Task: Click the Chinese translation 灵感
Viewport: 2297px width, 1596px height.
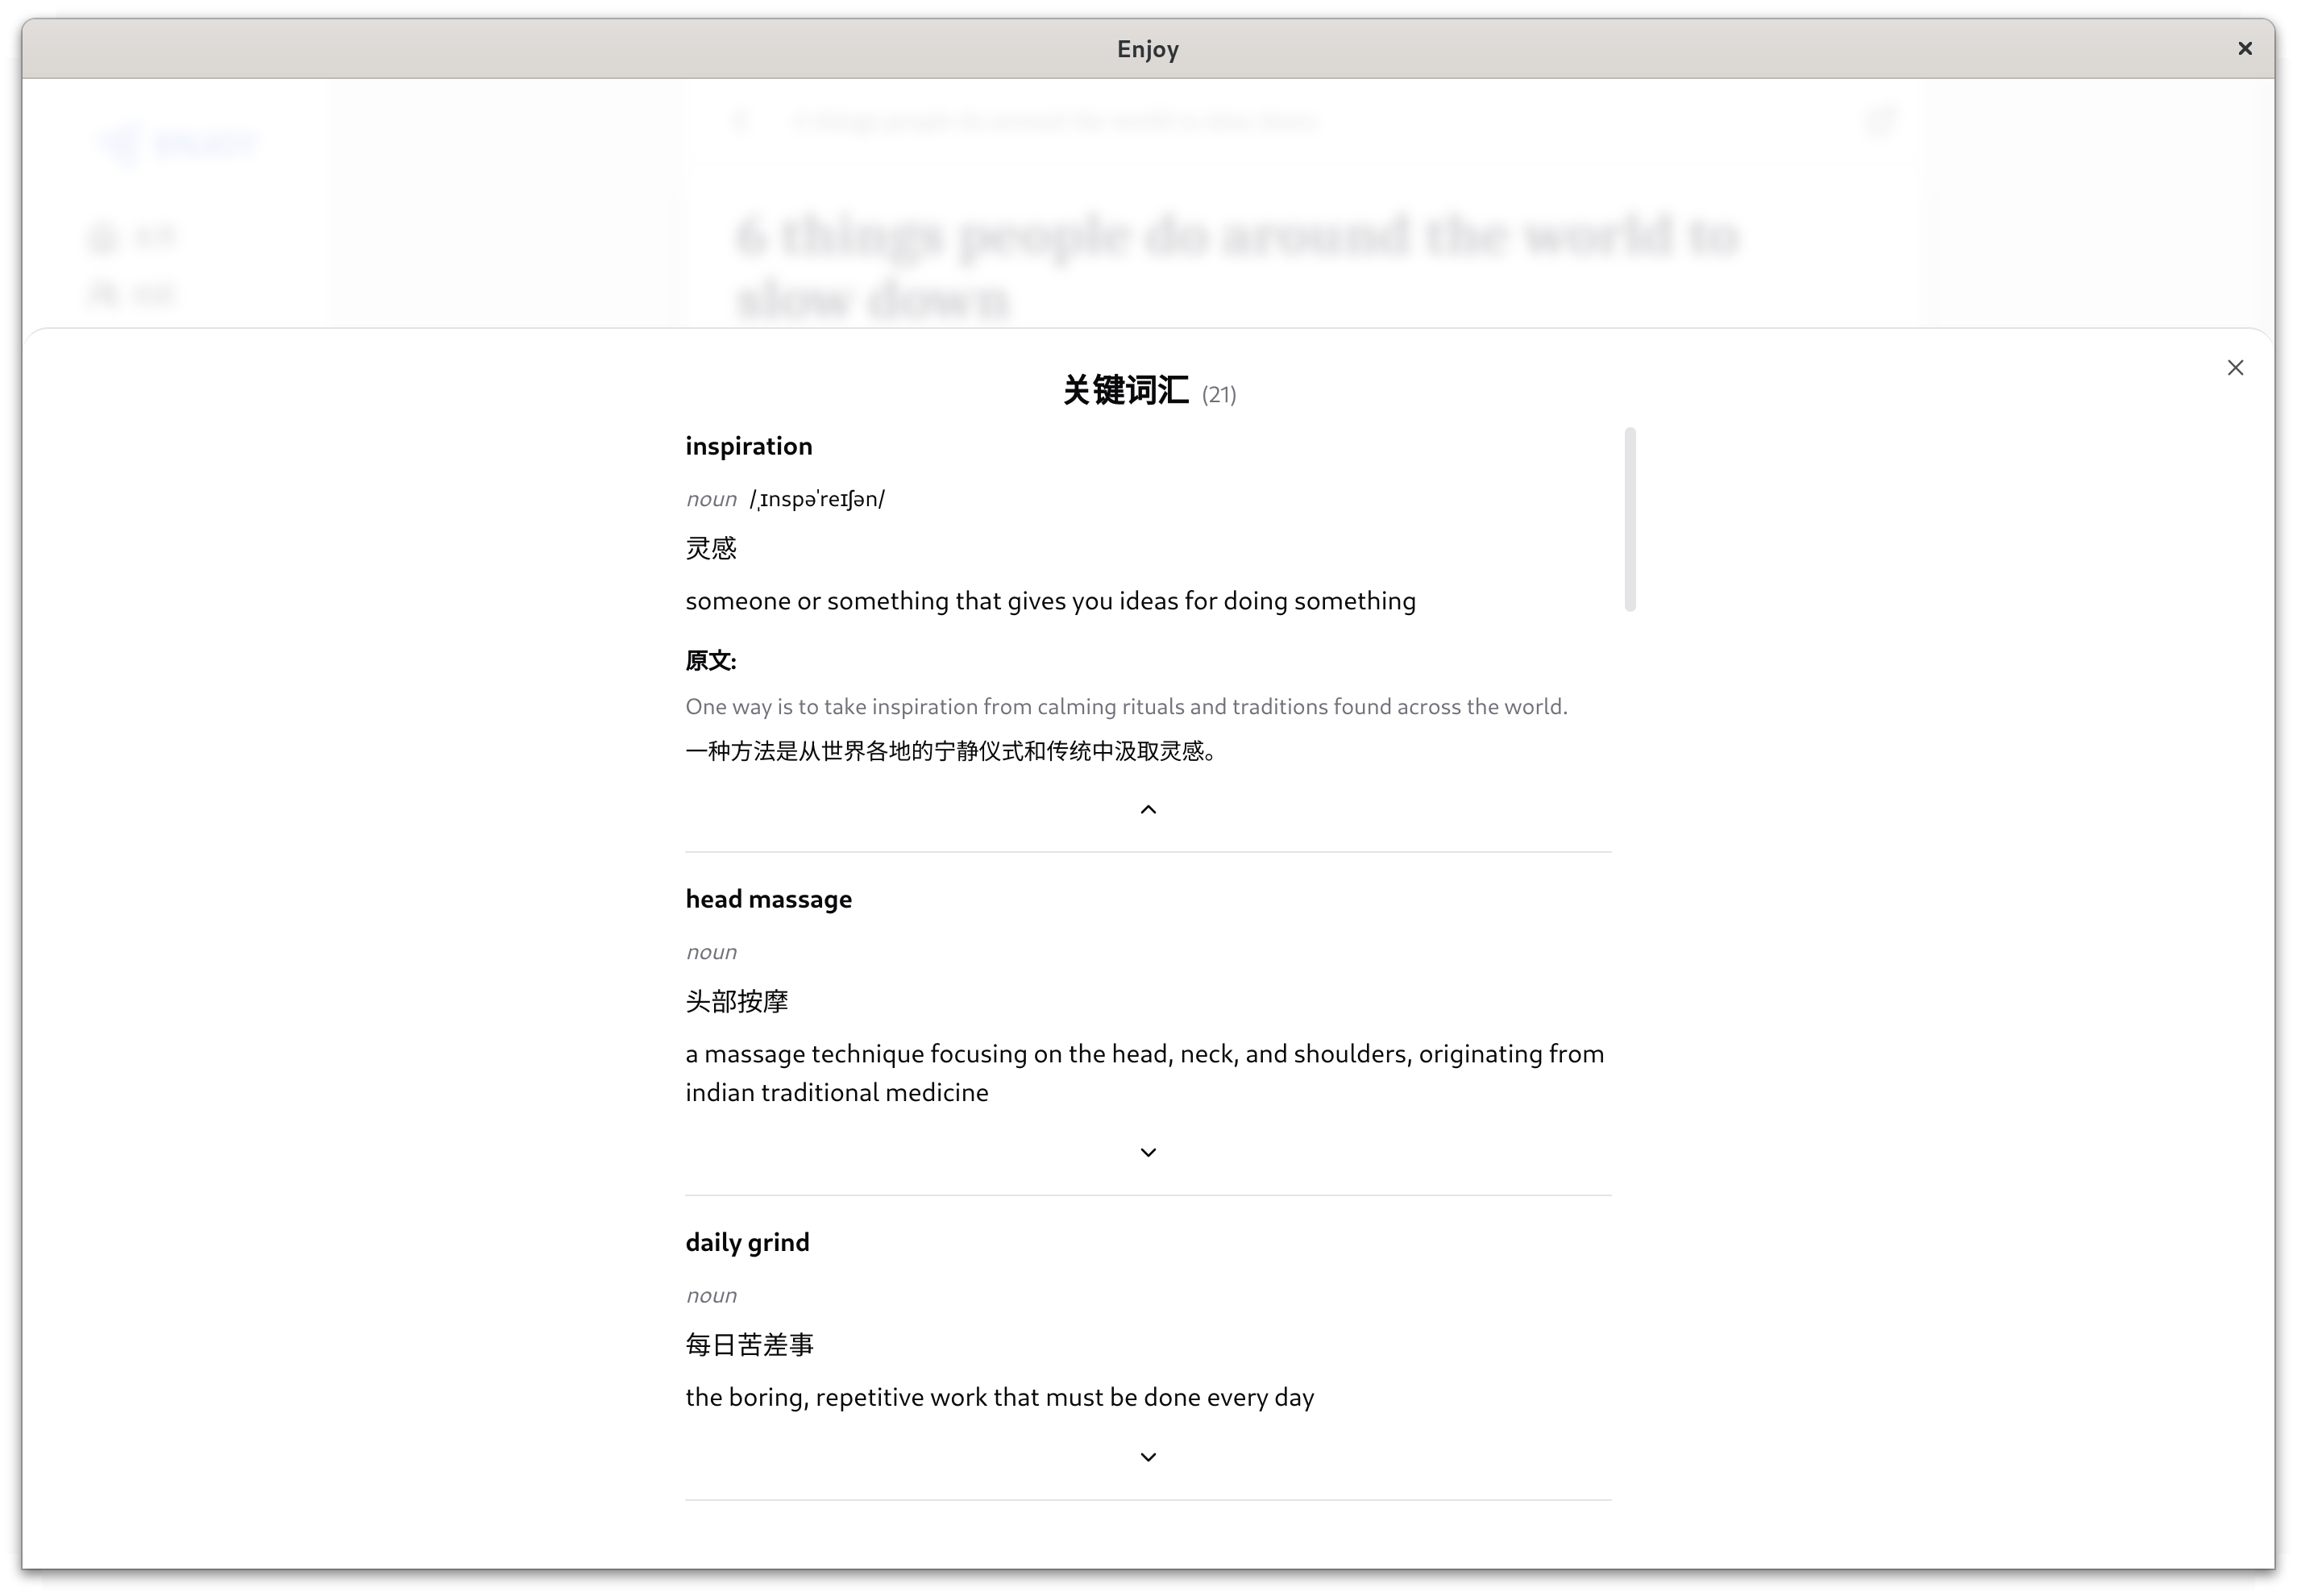Action: (x=711, y=547)
